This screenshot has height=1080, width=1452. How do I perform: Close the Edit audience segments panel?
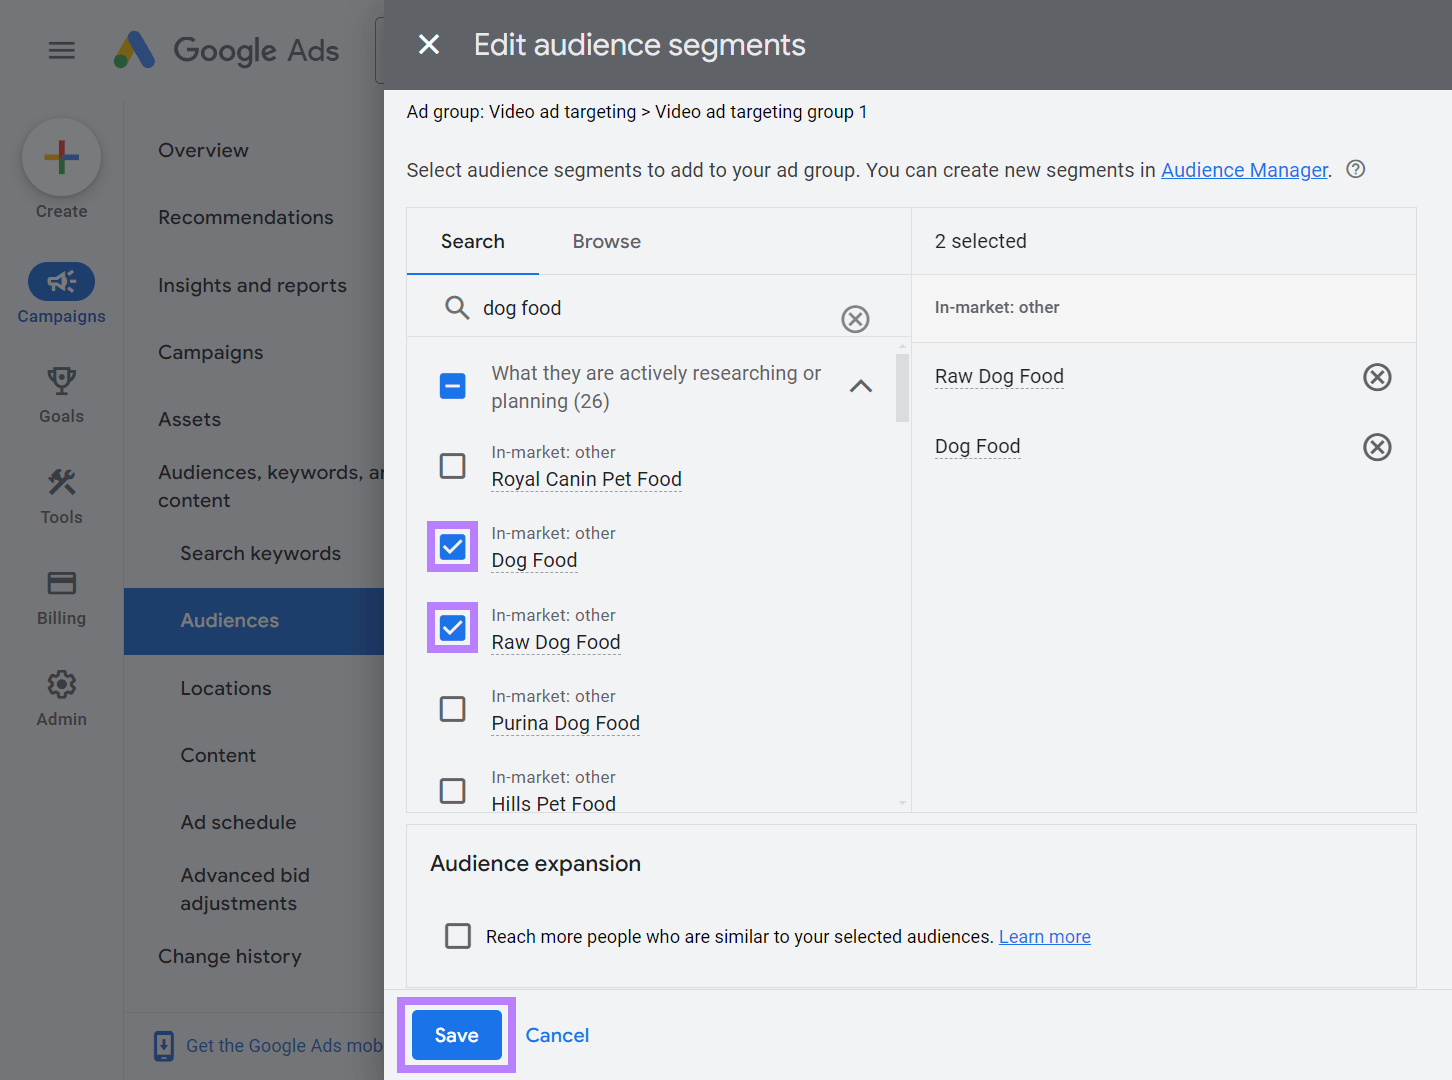(429, 45)
